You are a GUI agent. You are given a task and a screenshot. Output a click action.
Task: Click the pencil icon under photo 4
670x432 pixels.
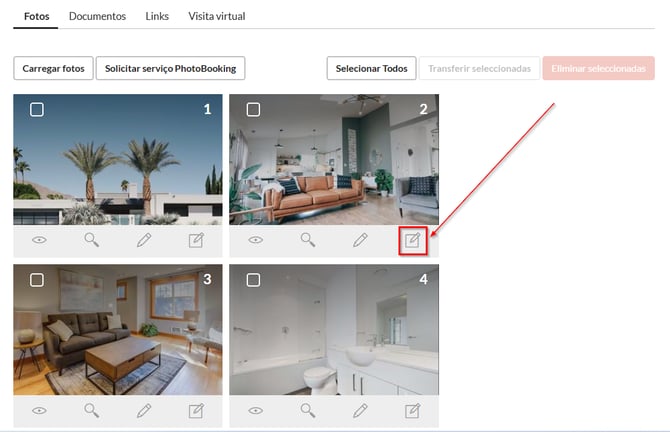coord(360,410)
